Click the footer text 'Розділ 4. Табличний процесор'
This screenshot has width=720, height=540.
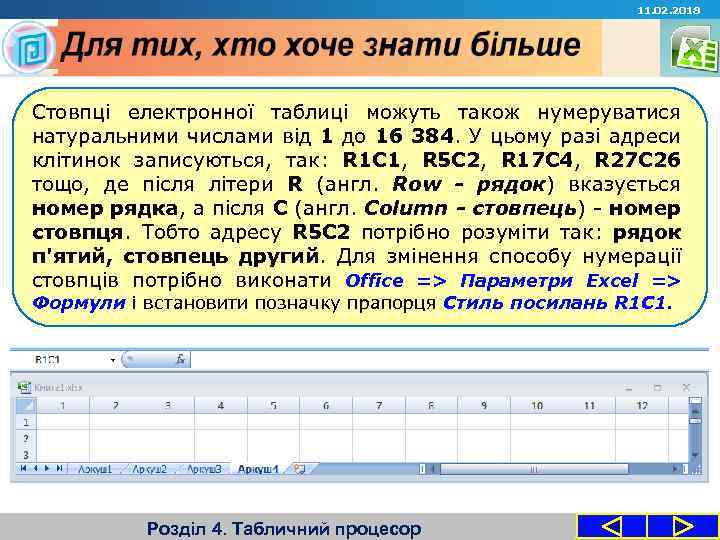tap(284, 529)
